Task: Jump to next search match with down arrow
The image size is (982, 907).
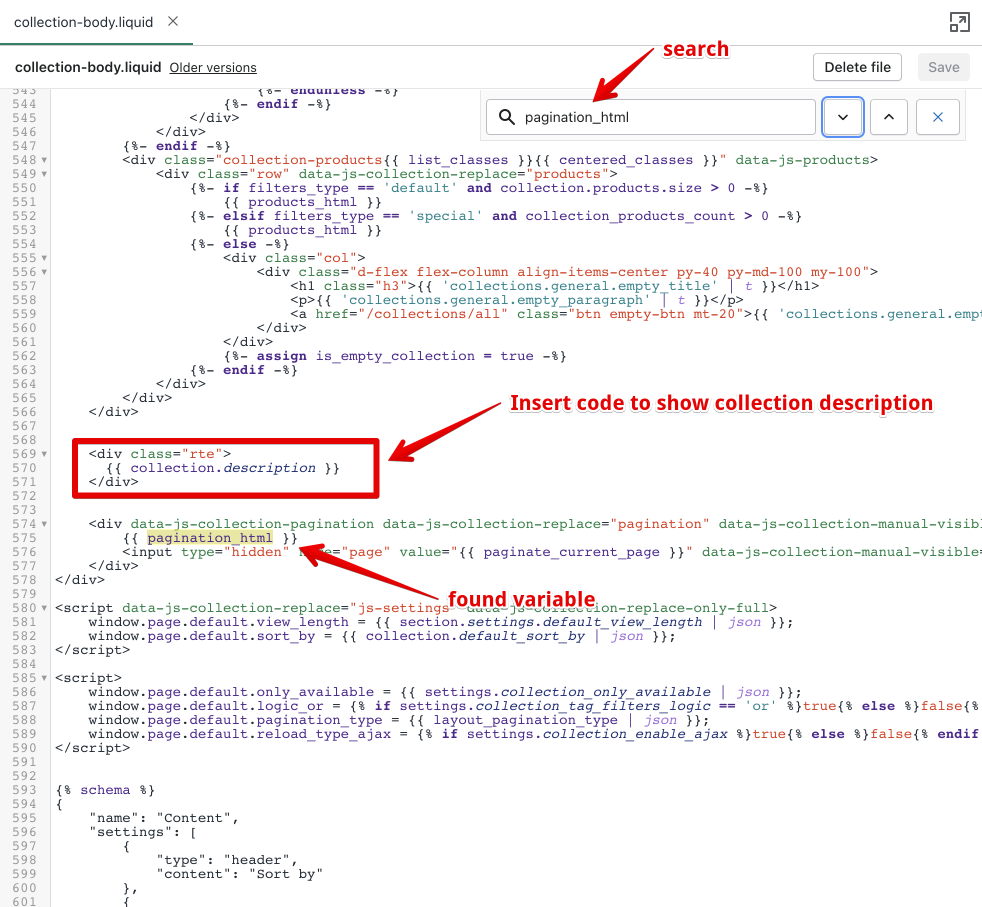Action: click(842, 117)
